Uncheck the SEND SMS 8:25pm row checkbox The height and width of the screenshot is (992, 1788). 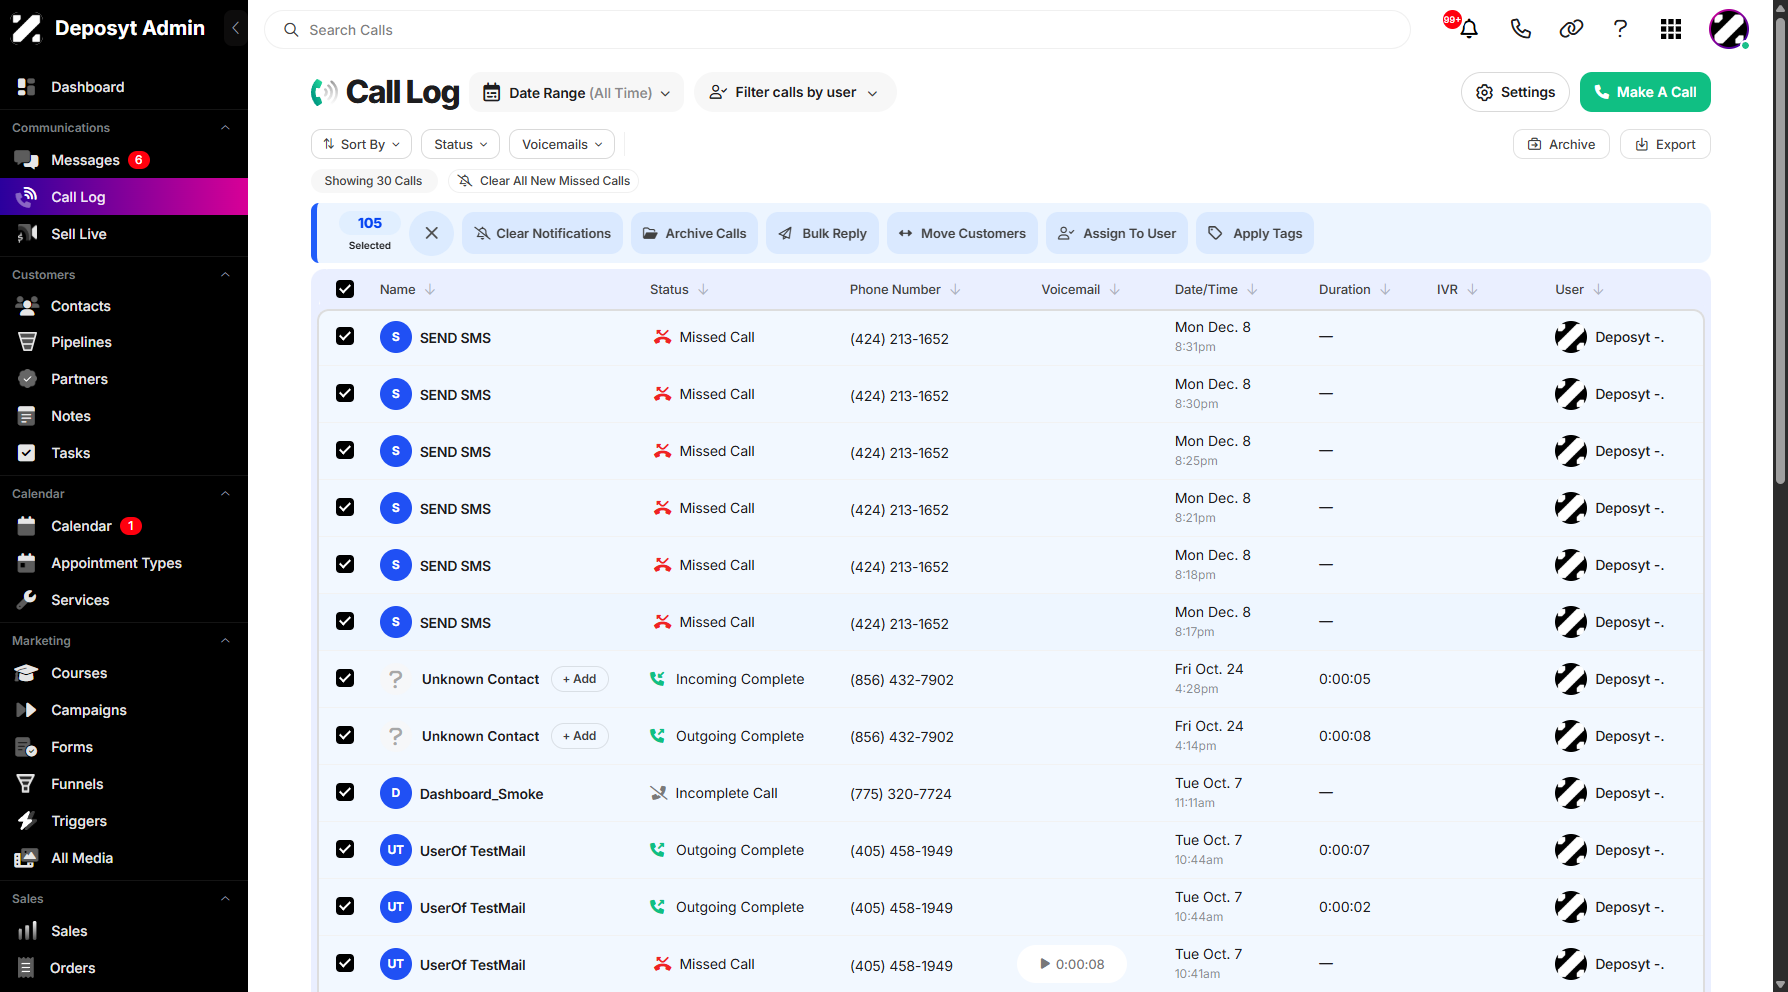pyautogui.click(x=345, y=450)
